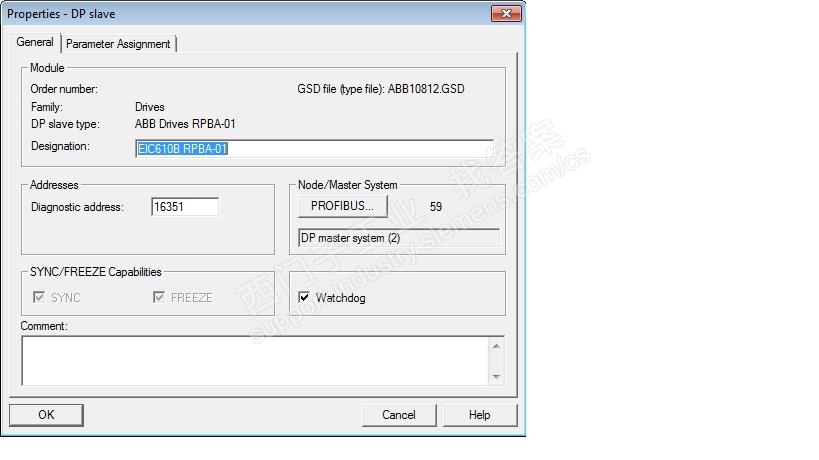The width and height of the screenshot is (819, 460).
Task: Select the General tab
Action: pyautogui.click(x=35, y=42)
